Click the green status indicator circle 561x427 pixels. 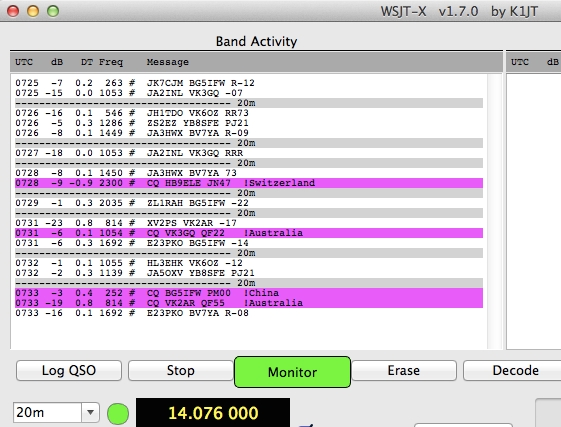coord(118,413)
